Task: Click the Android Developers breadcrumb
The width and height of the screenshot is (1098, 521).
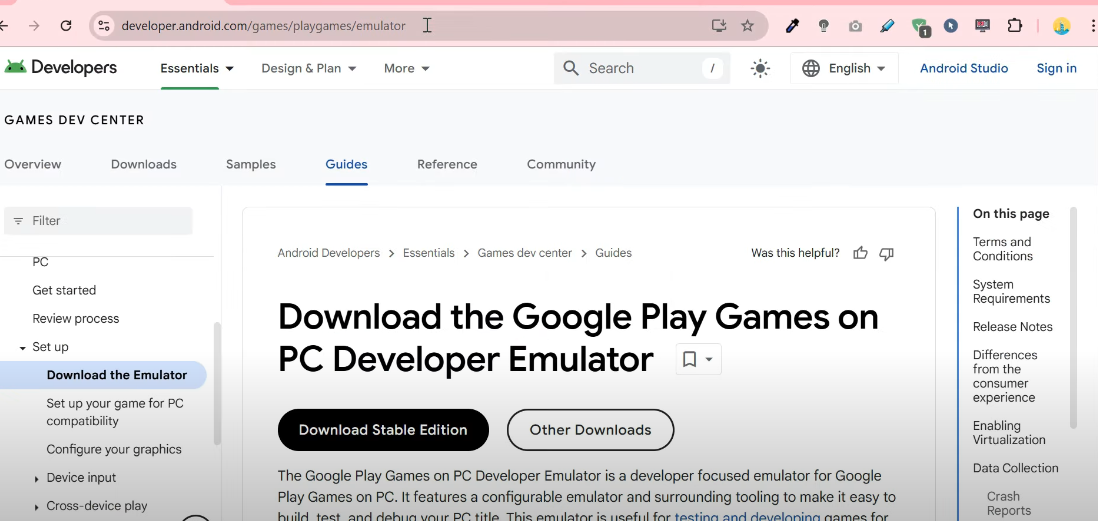Action: pos(328,253)
